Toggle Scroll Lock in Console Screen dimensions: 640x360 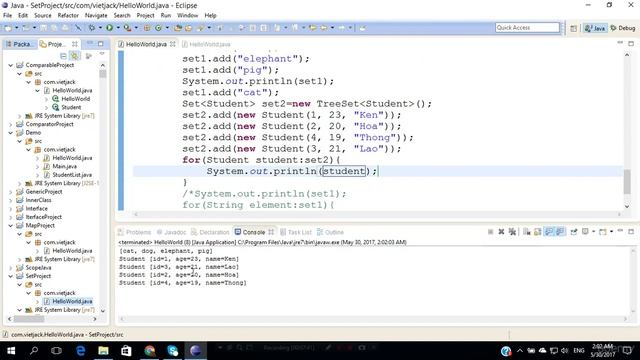coord(538,232)
